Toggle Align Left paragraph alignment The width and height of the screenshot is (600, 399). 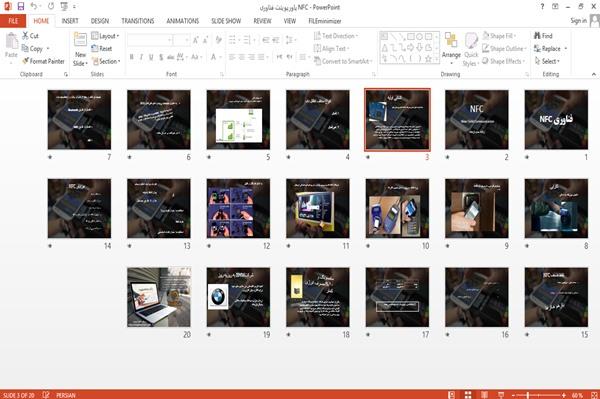pyautogui.click(x=232, y=57)
